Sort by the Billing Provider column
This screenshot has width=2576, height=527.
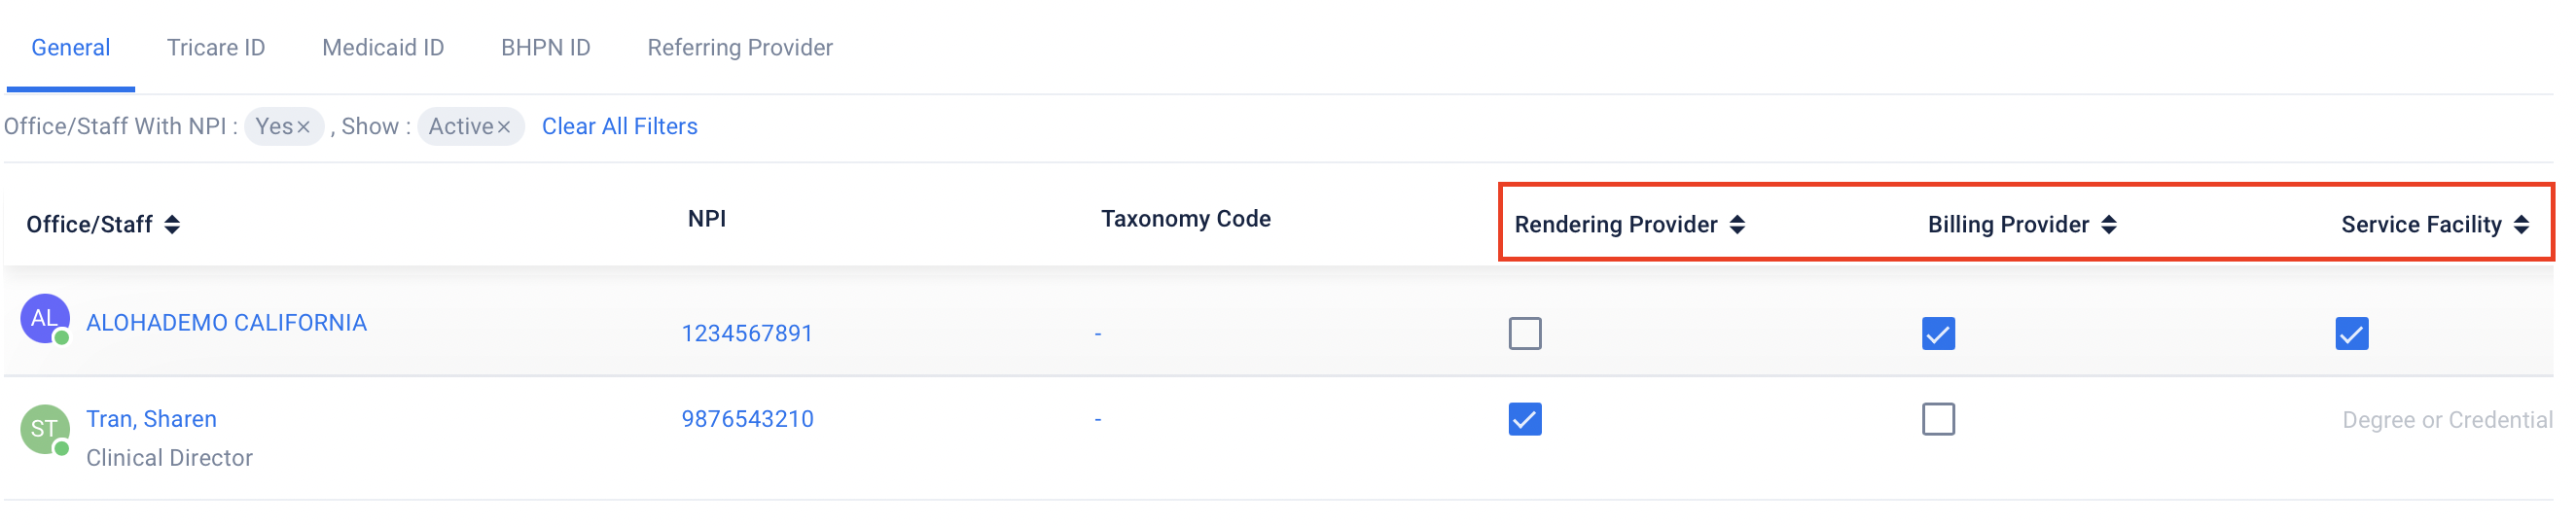tap(2109, 225)
